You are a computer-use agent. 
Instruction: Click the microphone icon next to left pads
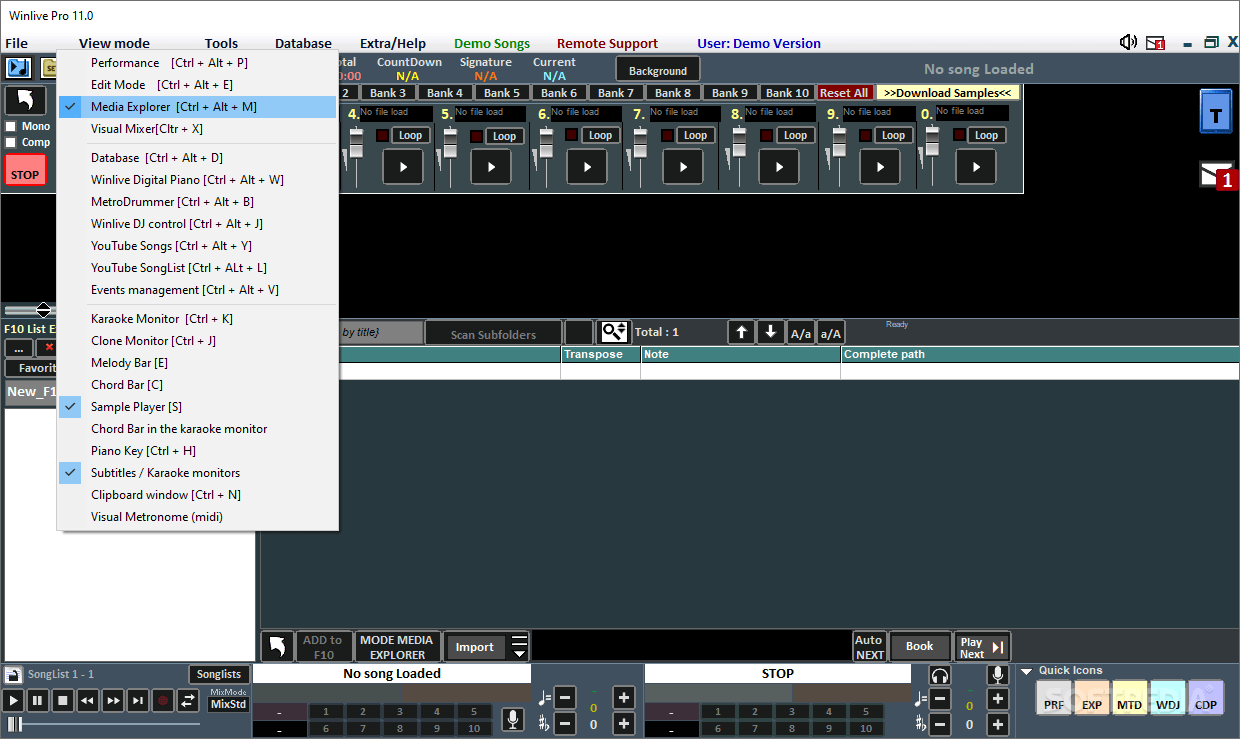[513, 719]
